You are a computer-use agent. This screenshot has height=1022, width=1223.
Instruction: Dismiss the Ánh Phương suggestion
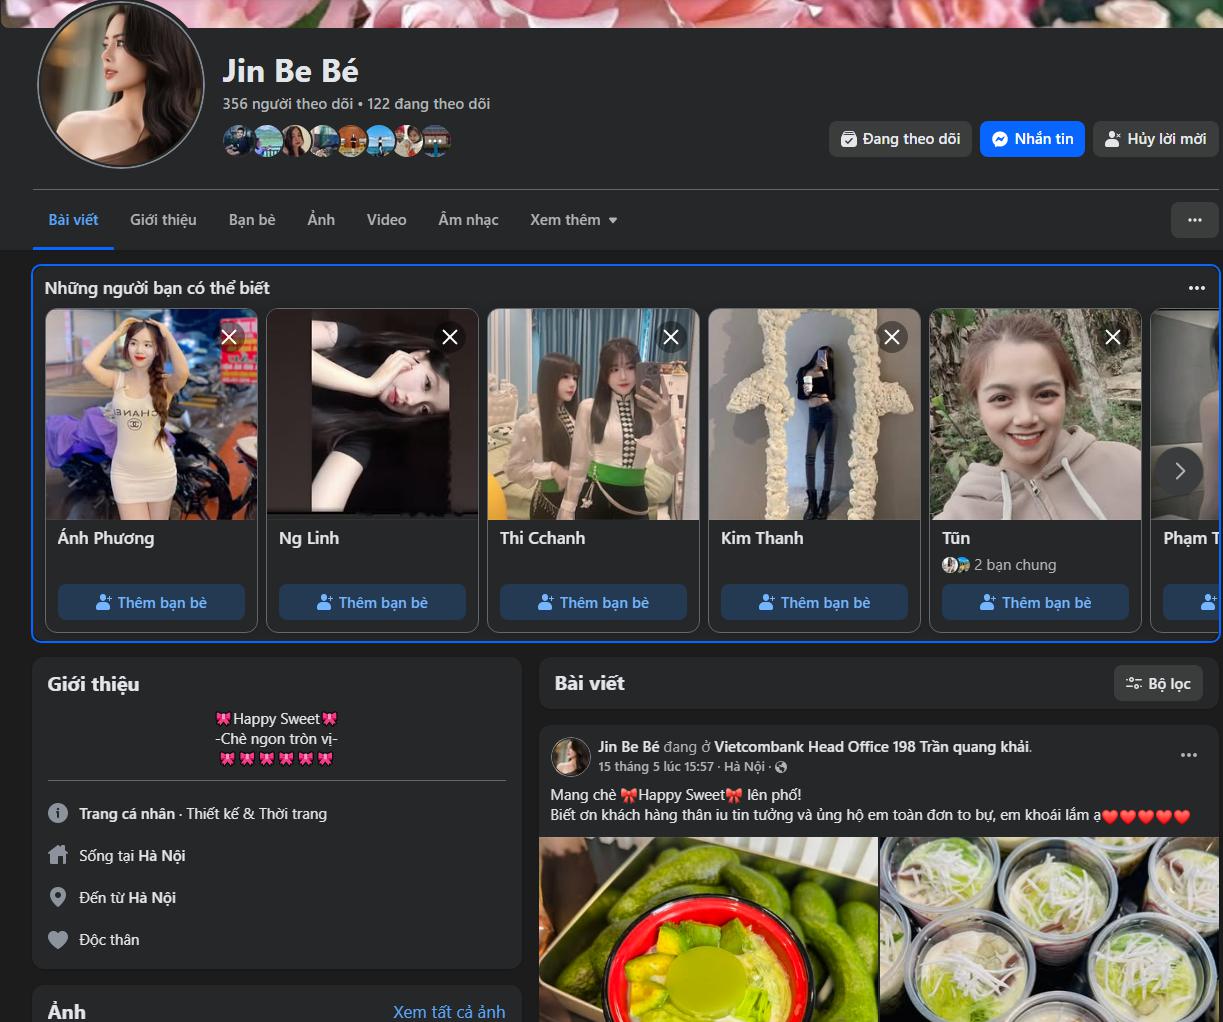(x=229, y=337)
